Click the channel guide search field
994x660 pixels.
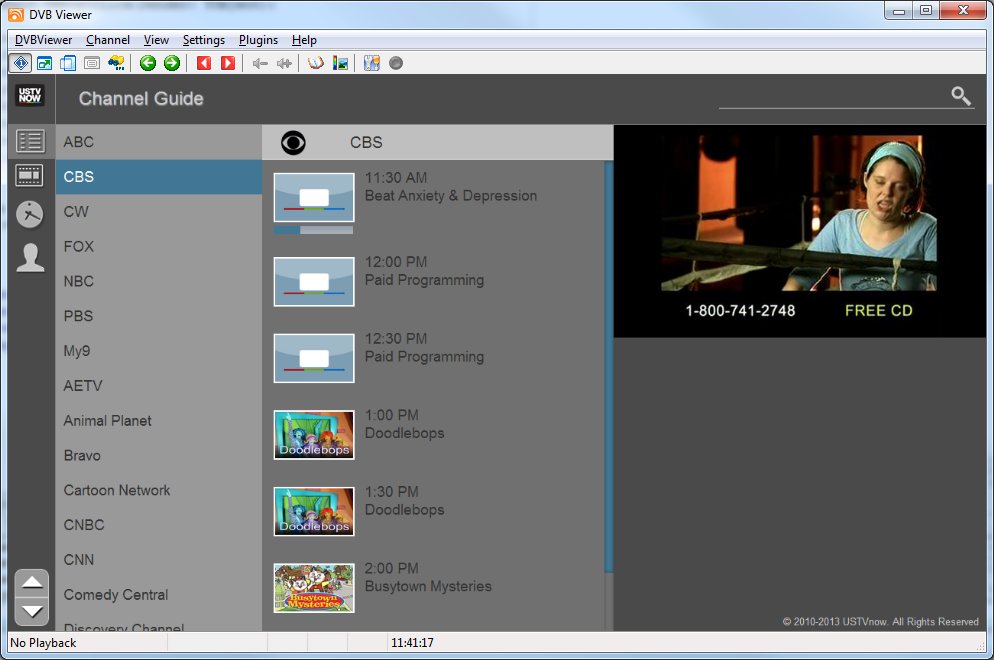point(830,97)
